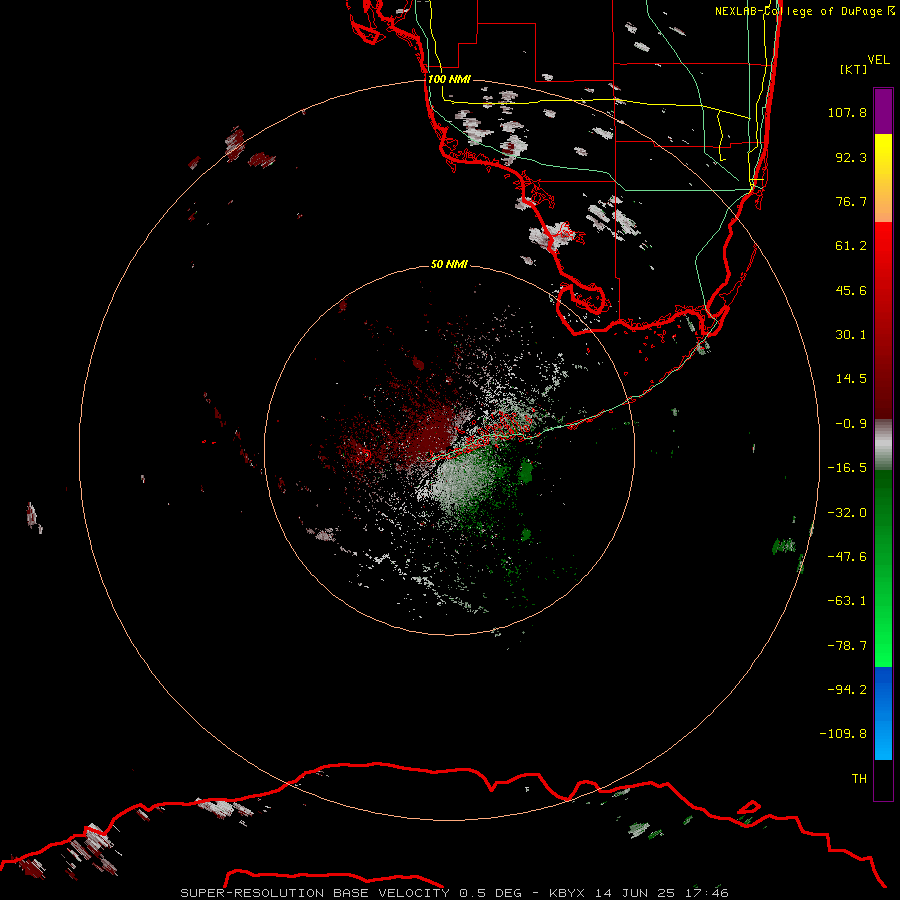Click the Super-Resolution Base Velocity caption
This screenshot has height=900, width=900.
[x=454, y=893]
